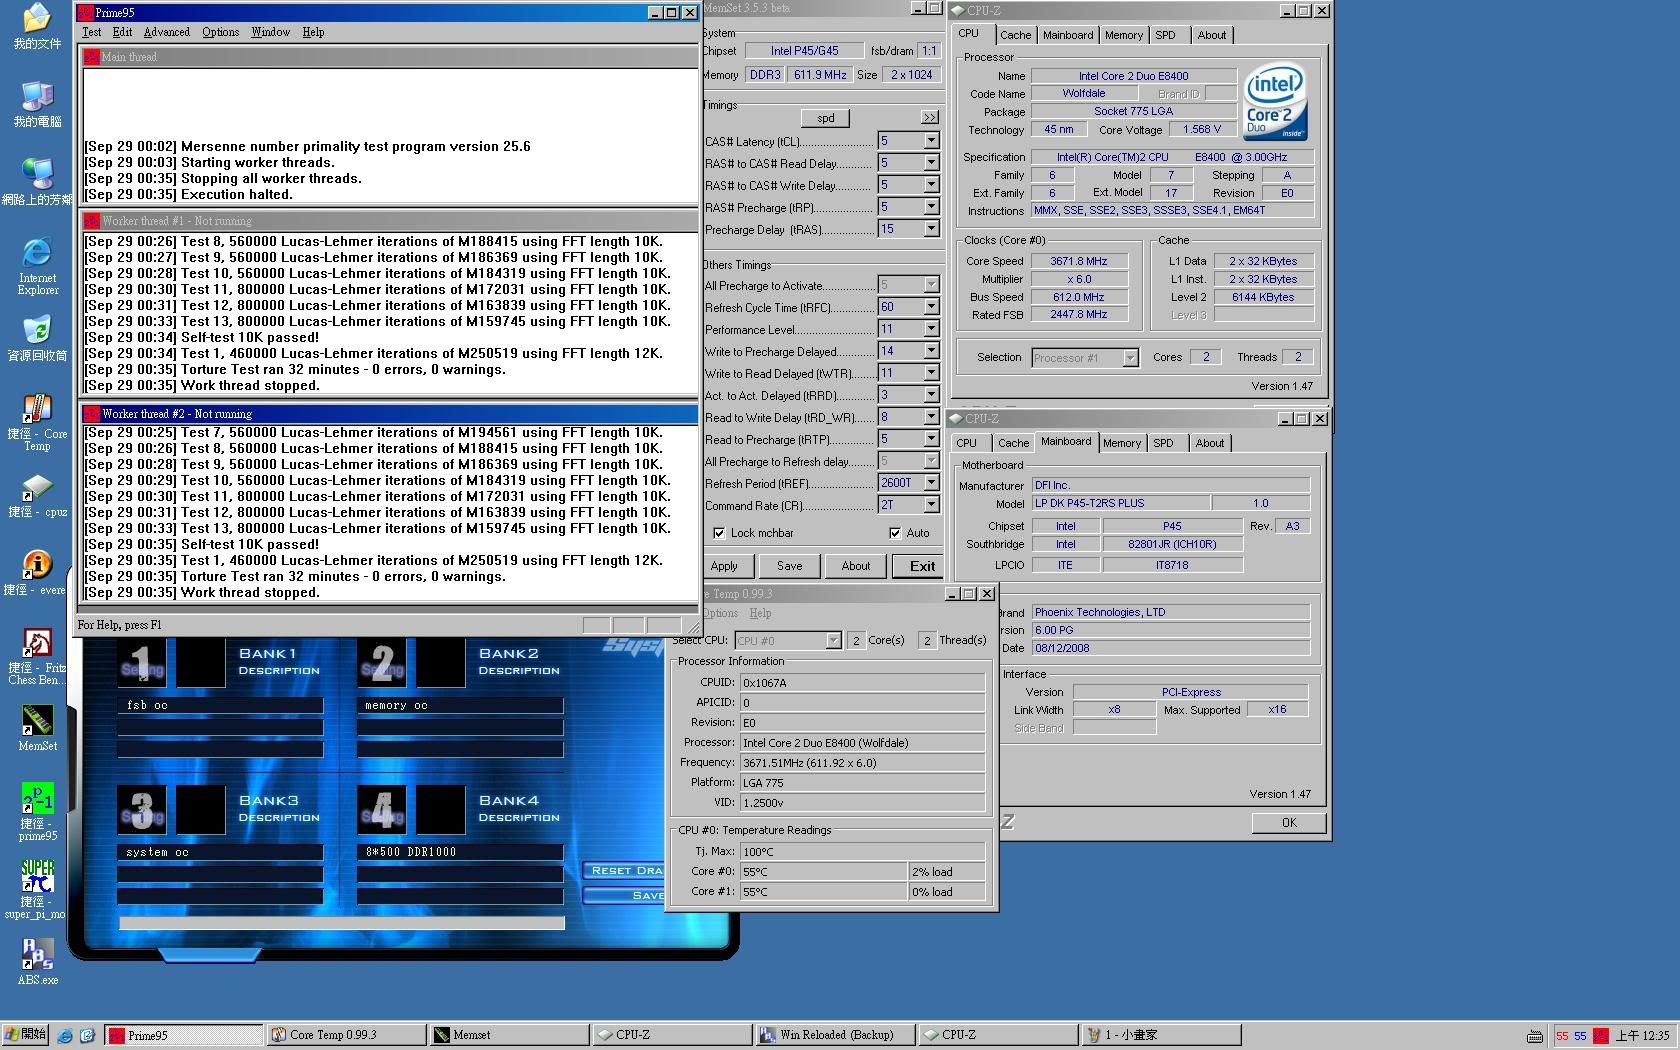The width and height of the screenshot is (1680, 1050).
Task: Launch the ABS.exe desktop icon
Action: (37, 962)
